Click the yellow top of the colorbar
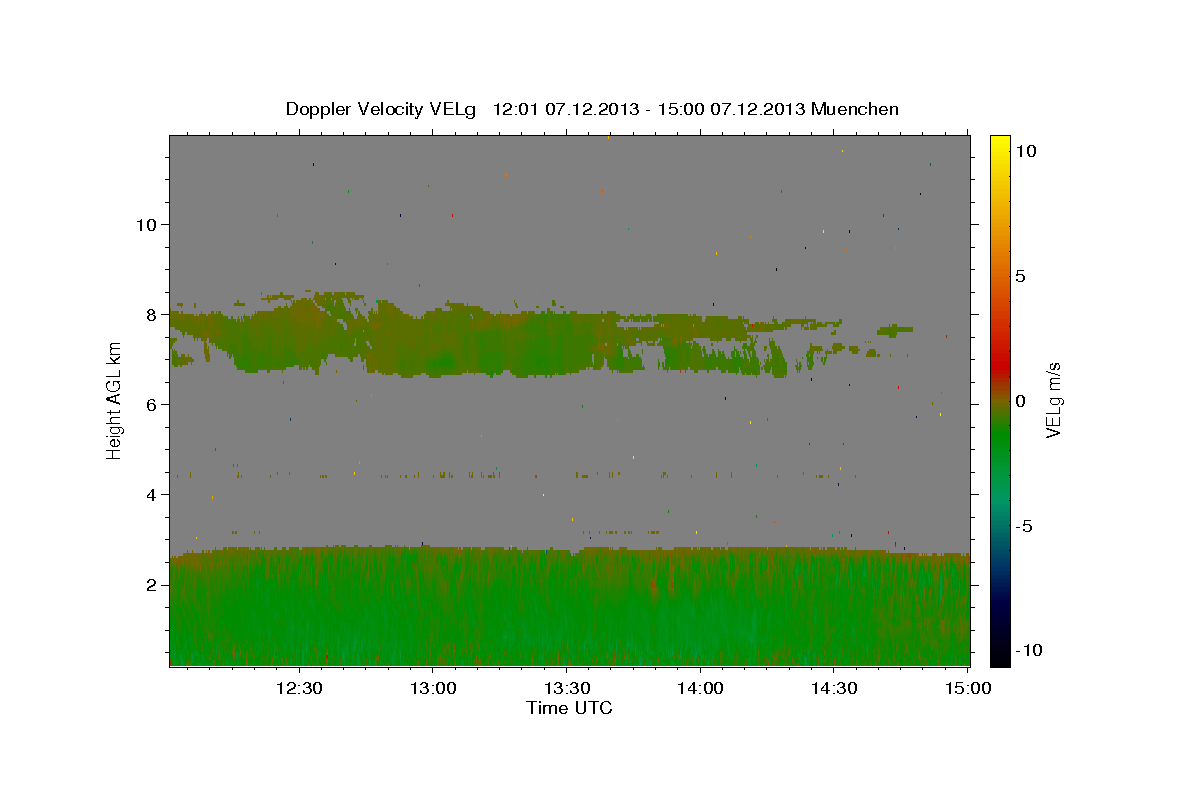Screen dimensions: 1200x800 tap(1000, 145)
